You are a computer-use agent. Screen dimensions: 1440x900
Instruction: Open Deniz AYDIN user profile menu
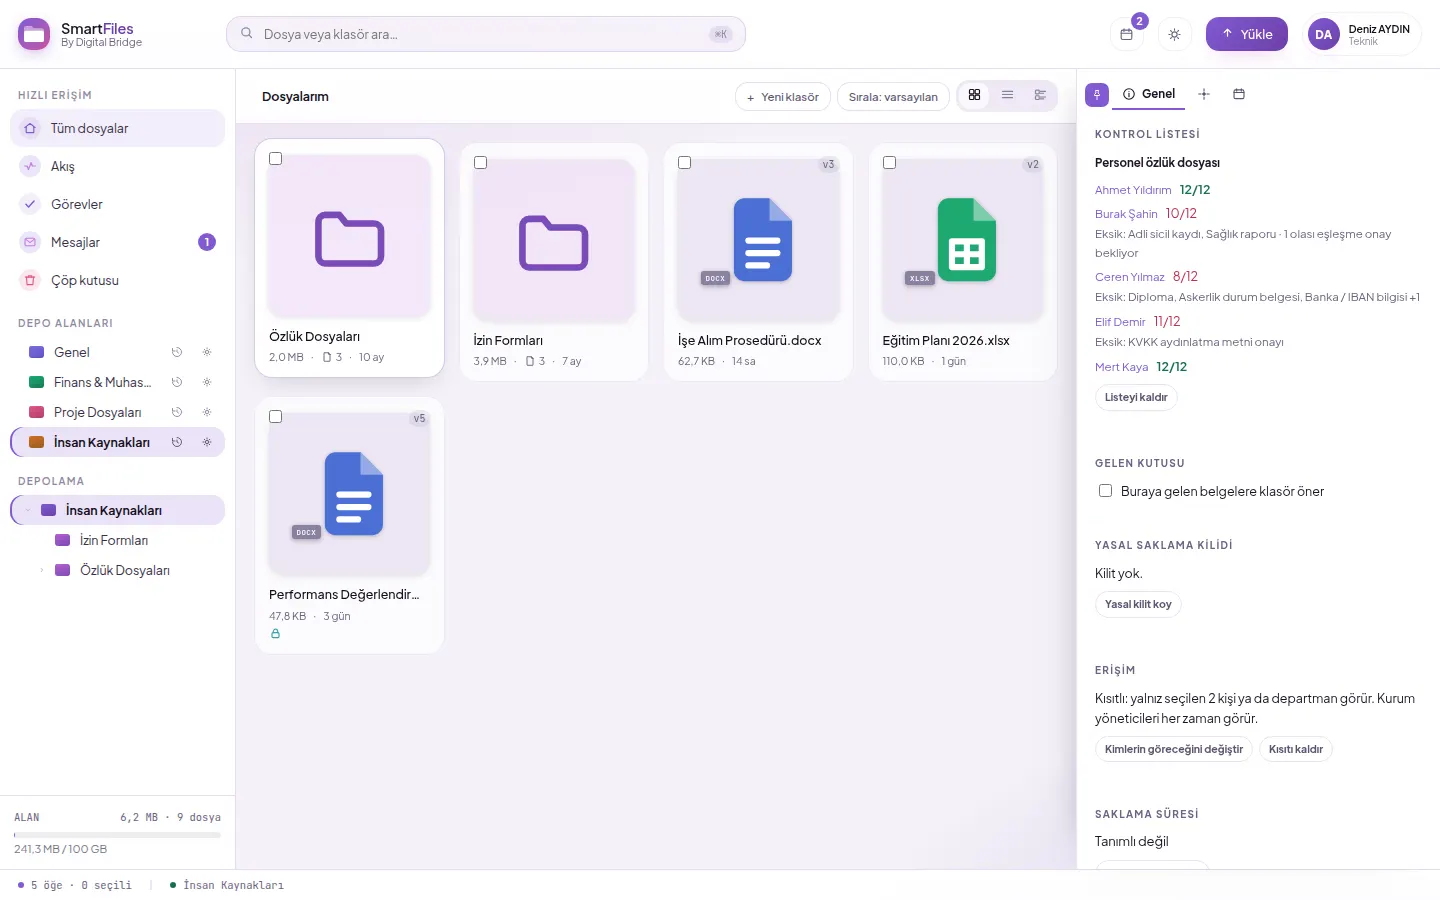click(x=1362, y=35)
